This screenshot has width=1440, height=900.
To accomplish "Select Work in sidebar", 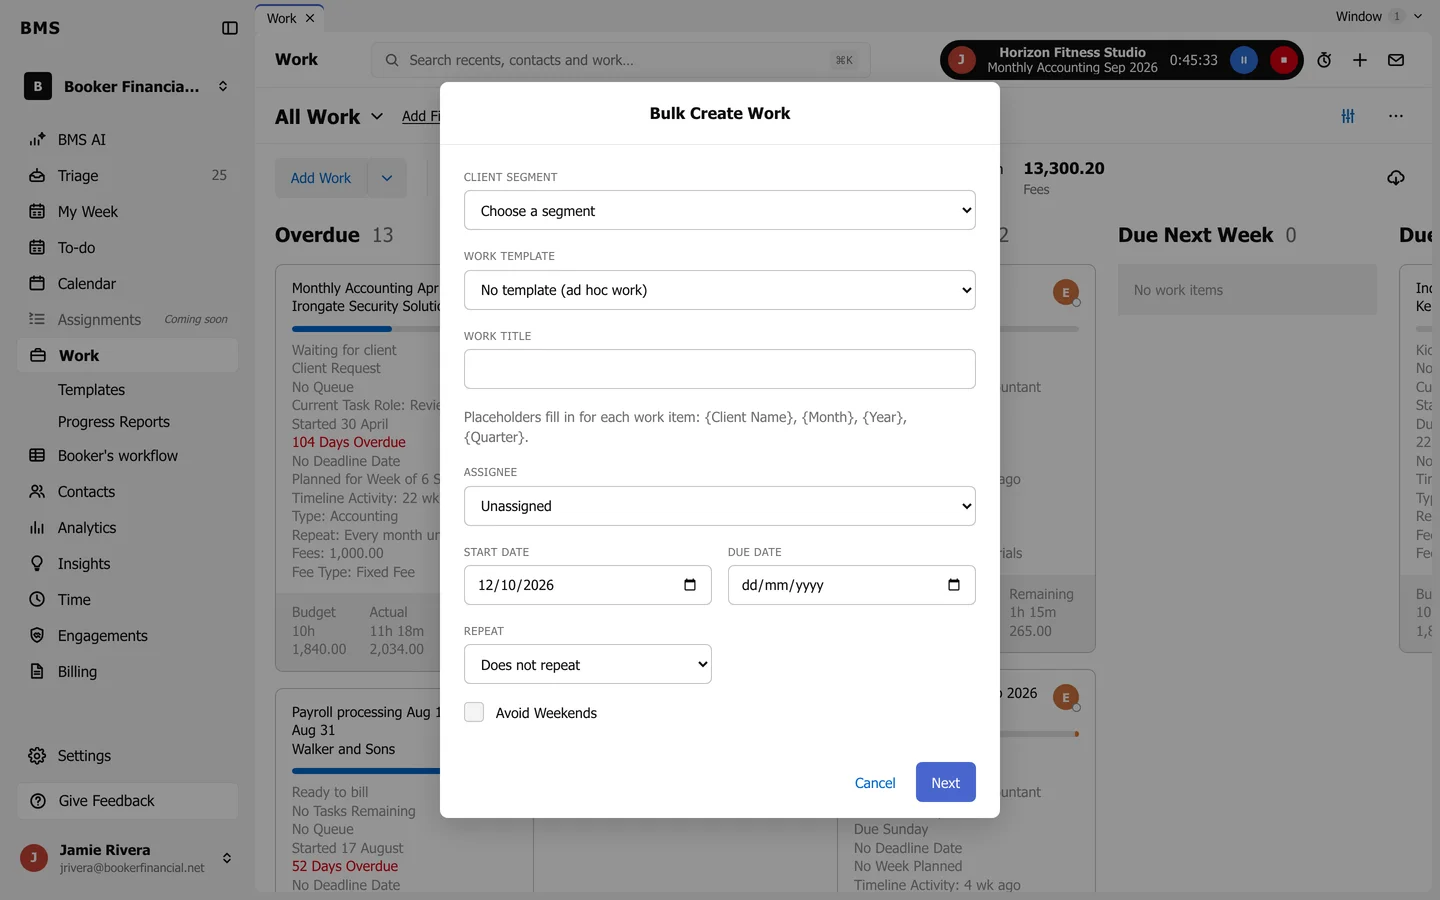I will coord(127,356).
